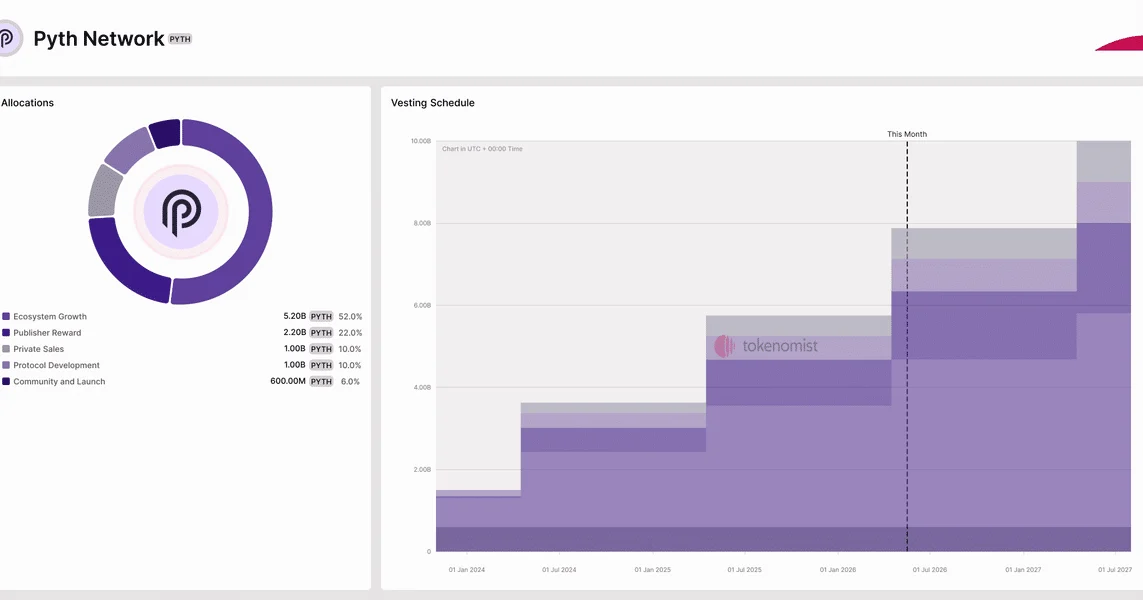Select the 6.0% allocation percentage
The height and width of the screenshot is (600, 1143).
click(351, 381)
